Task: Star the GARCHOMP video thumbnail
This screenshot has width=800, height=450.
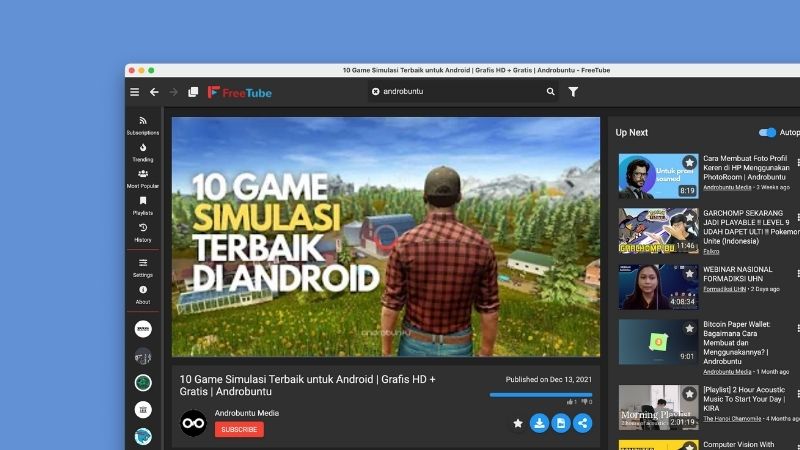Action: [x=689, y=217]
